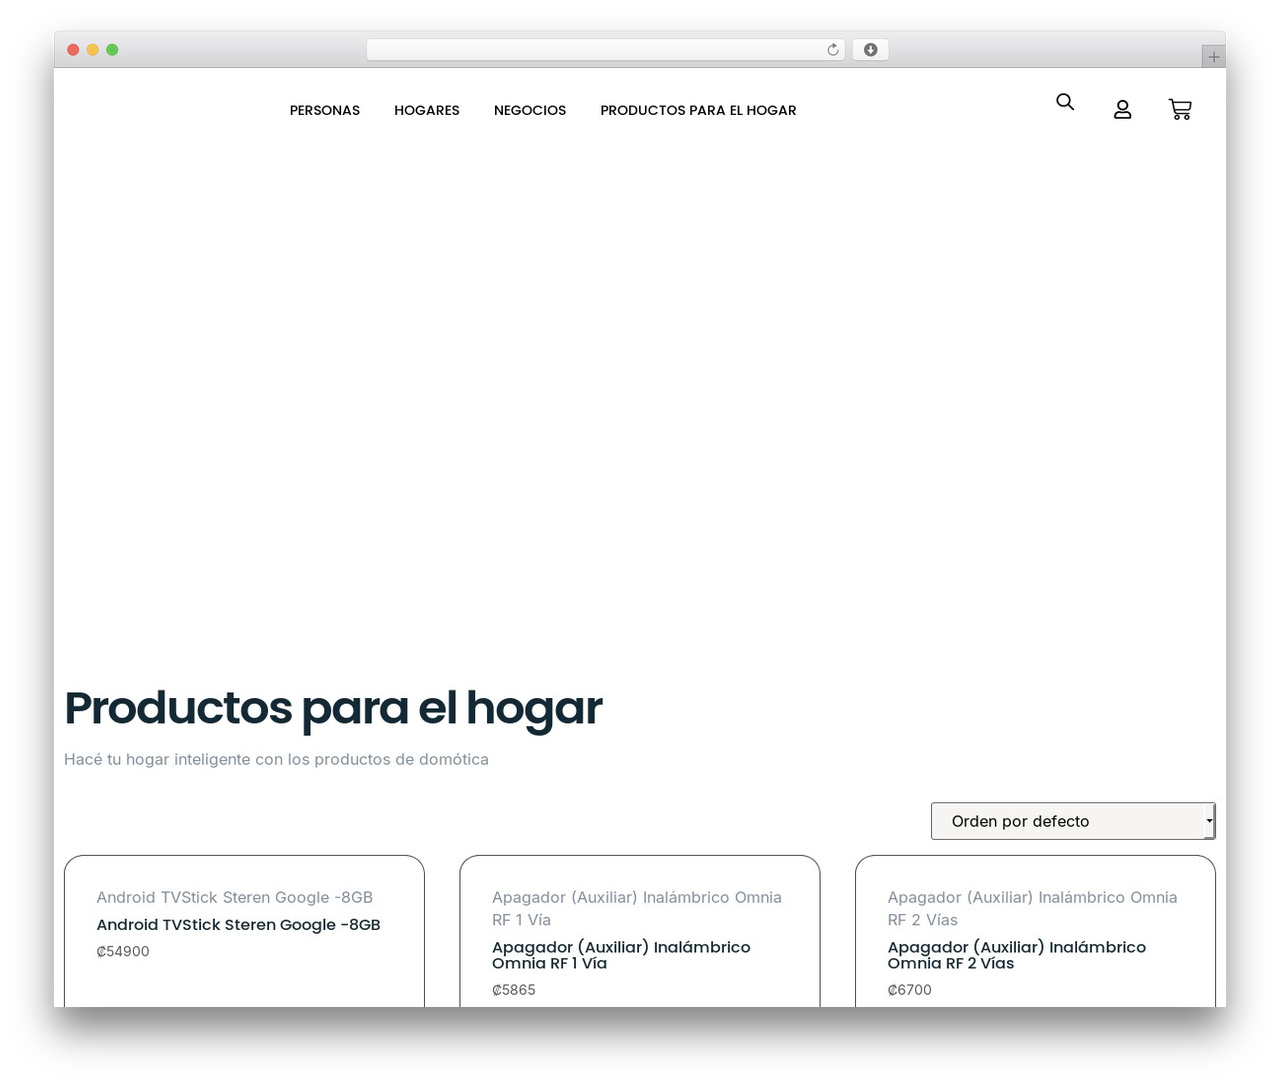Open the shopping cart icon
Image resolution: width=1280 pixels, height=1084 pixels.
click(x=1180, y=110)
